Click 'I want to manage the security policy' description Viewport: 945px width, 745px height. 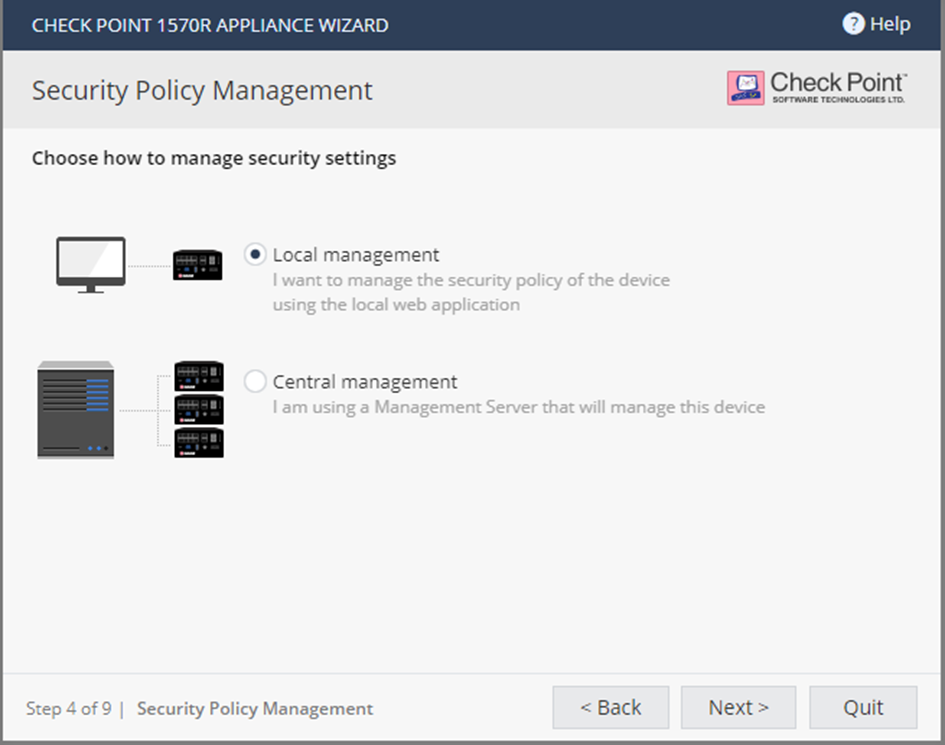pyautogui.click(x=471, y=280)
